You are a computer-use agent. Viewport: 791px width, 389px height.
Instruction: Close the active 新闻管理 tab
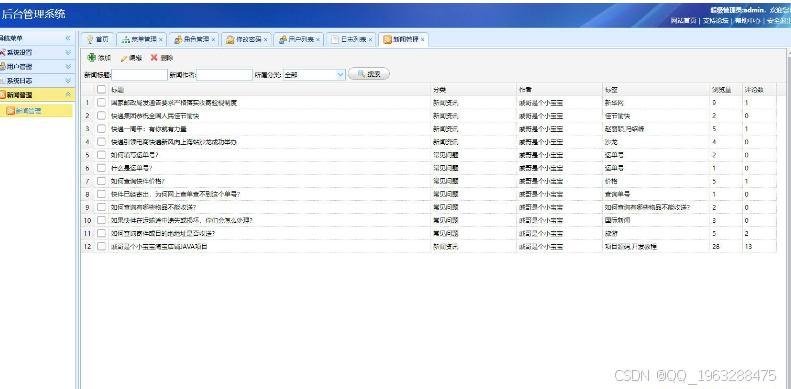(423, 39)
